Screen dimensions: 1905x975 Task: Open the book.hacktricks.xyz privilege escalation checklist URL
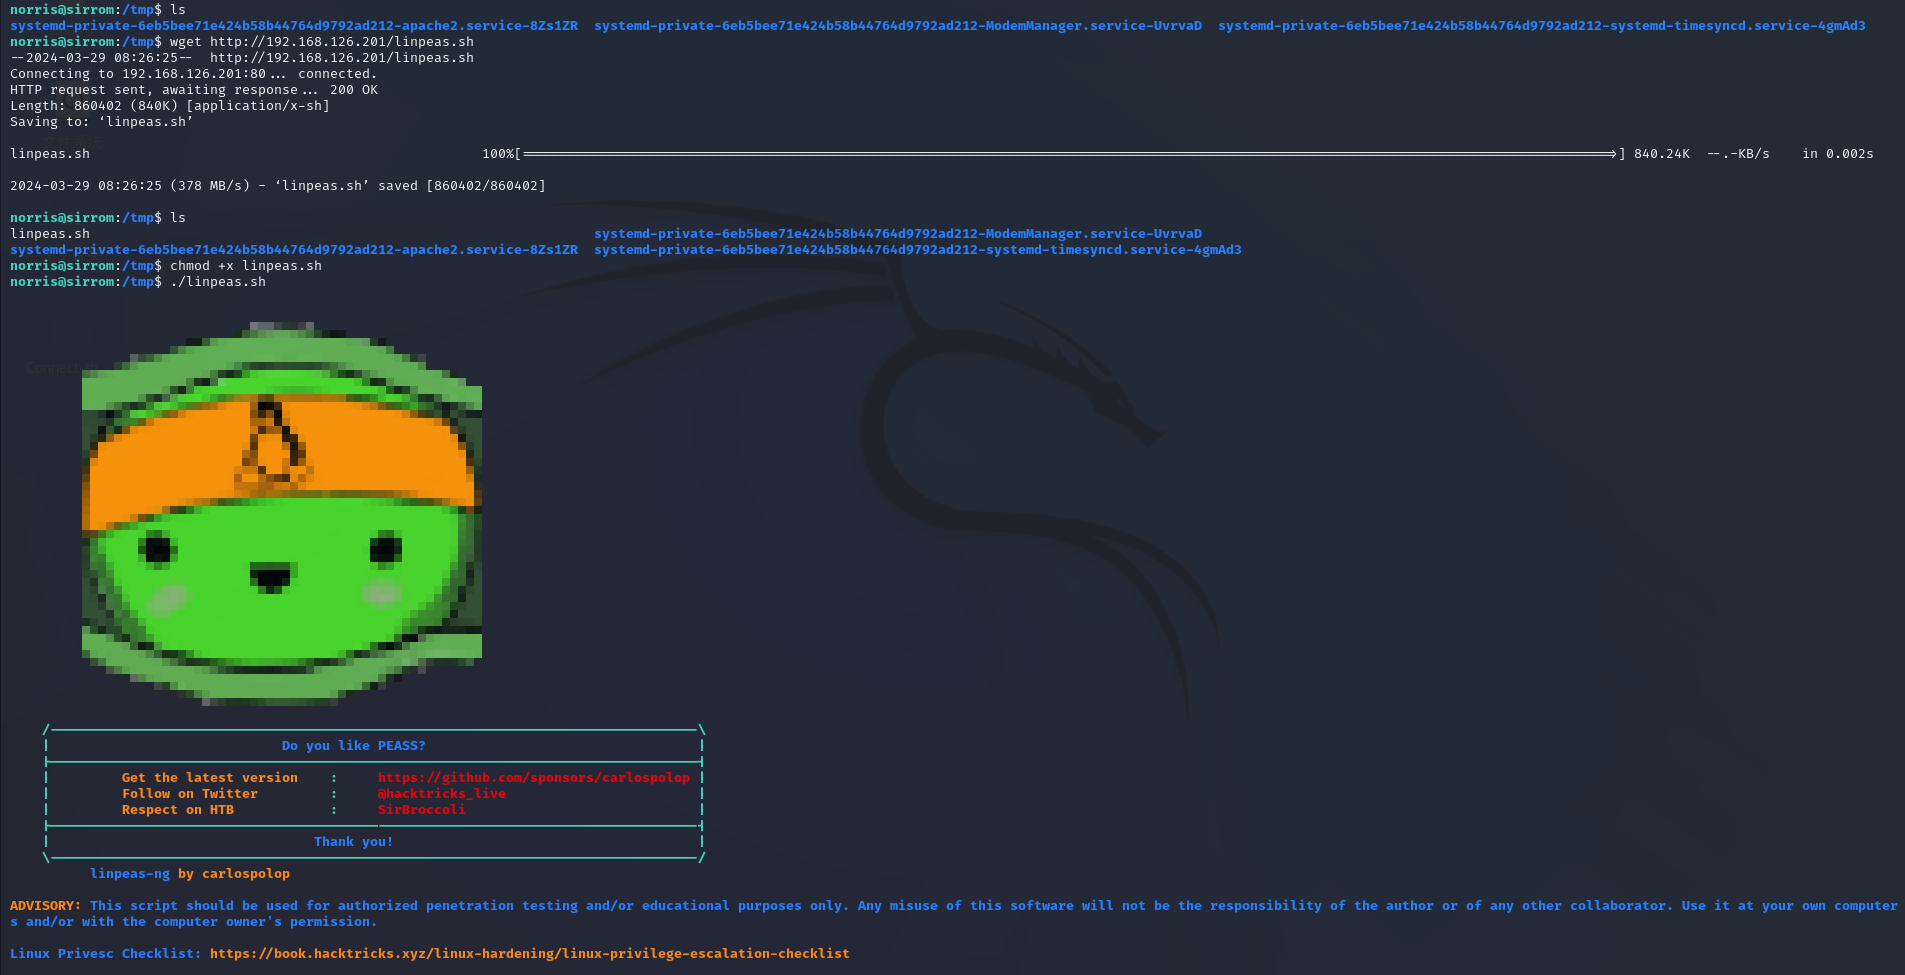(530, 954)
